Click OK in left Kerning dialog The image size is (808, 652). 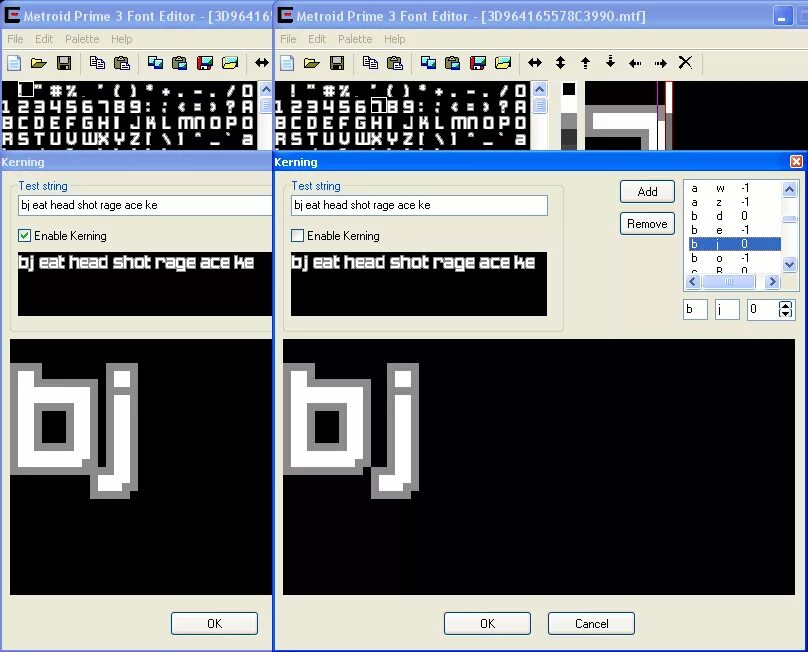214,624
